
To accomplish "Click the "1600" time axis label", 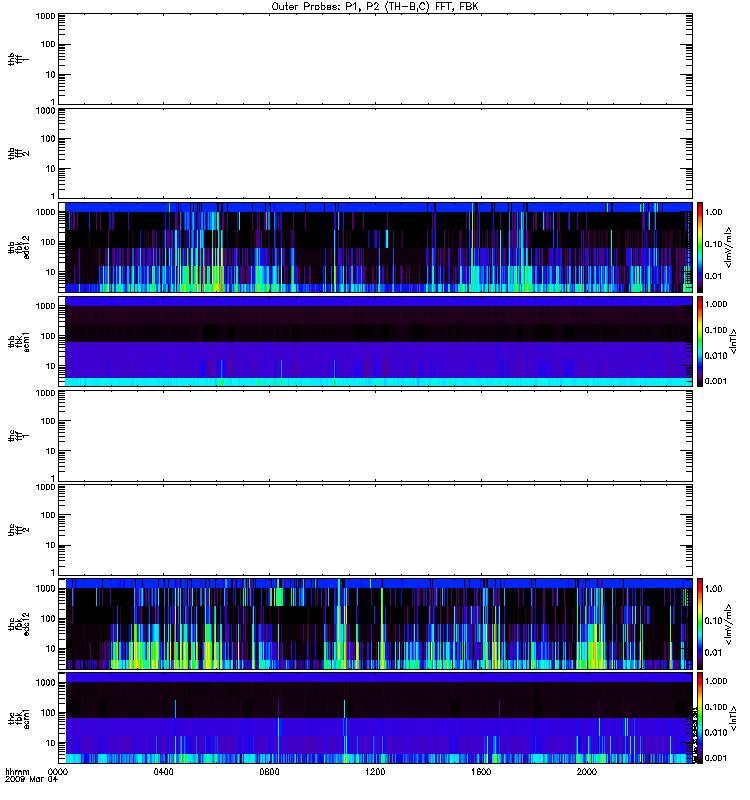I will [481, 772].
